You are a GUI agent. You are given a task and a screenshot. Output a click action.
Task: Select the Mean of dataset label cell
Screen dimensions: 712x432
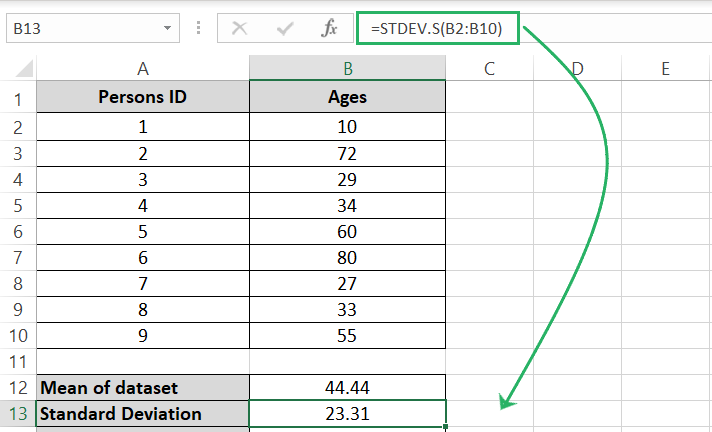[x=143, y=387]
